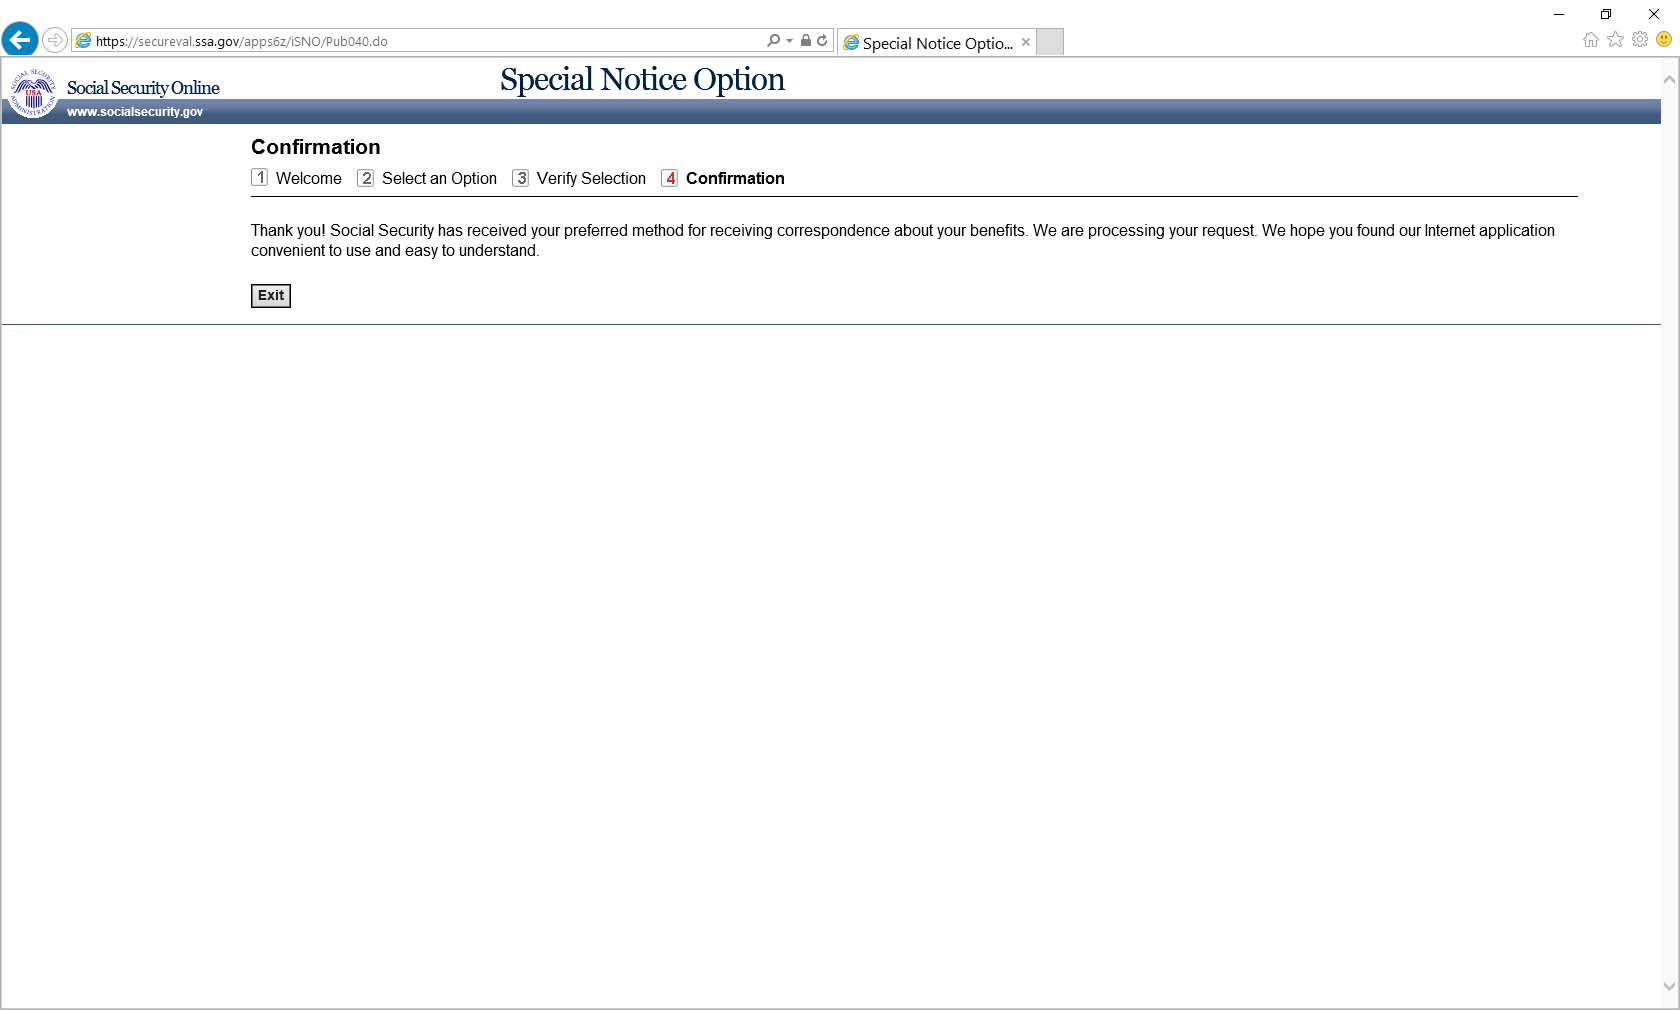
Task: Click the Home icon in browser toolbar
Action: [1591, 40]
